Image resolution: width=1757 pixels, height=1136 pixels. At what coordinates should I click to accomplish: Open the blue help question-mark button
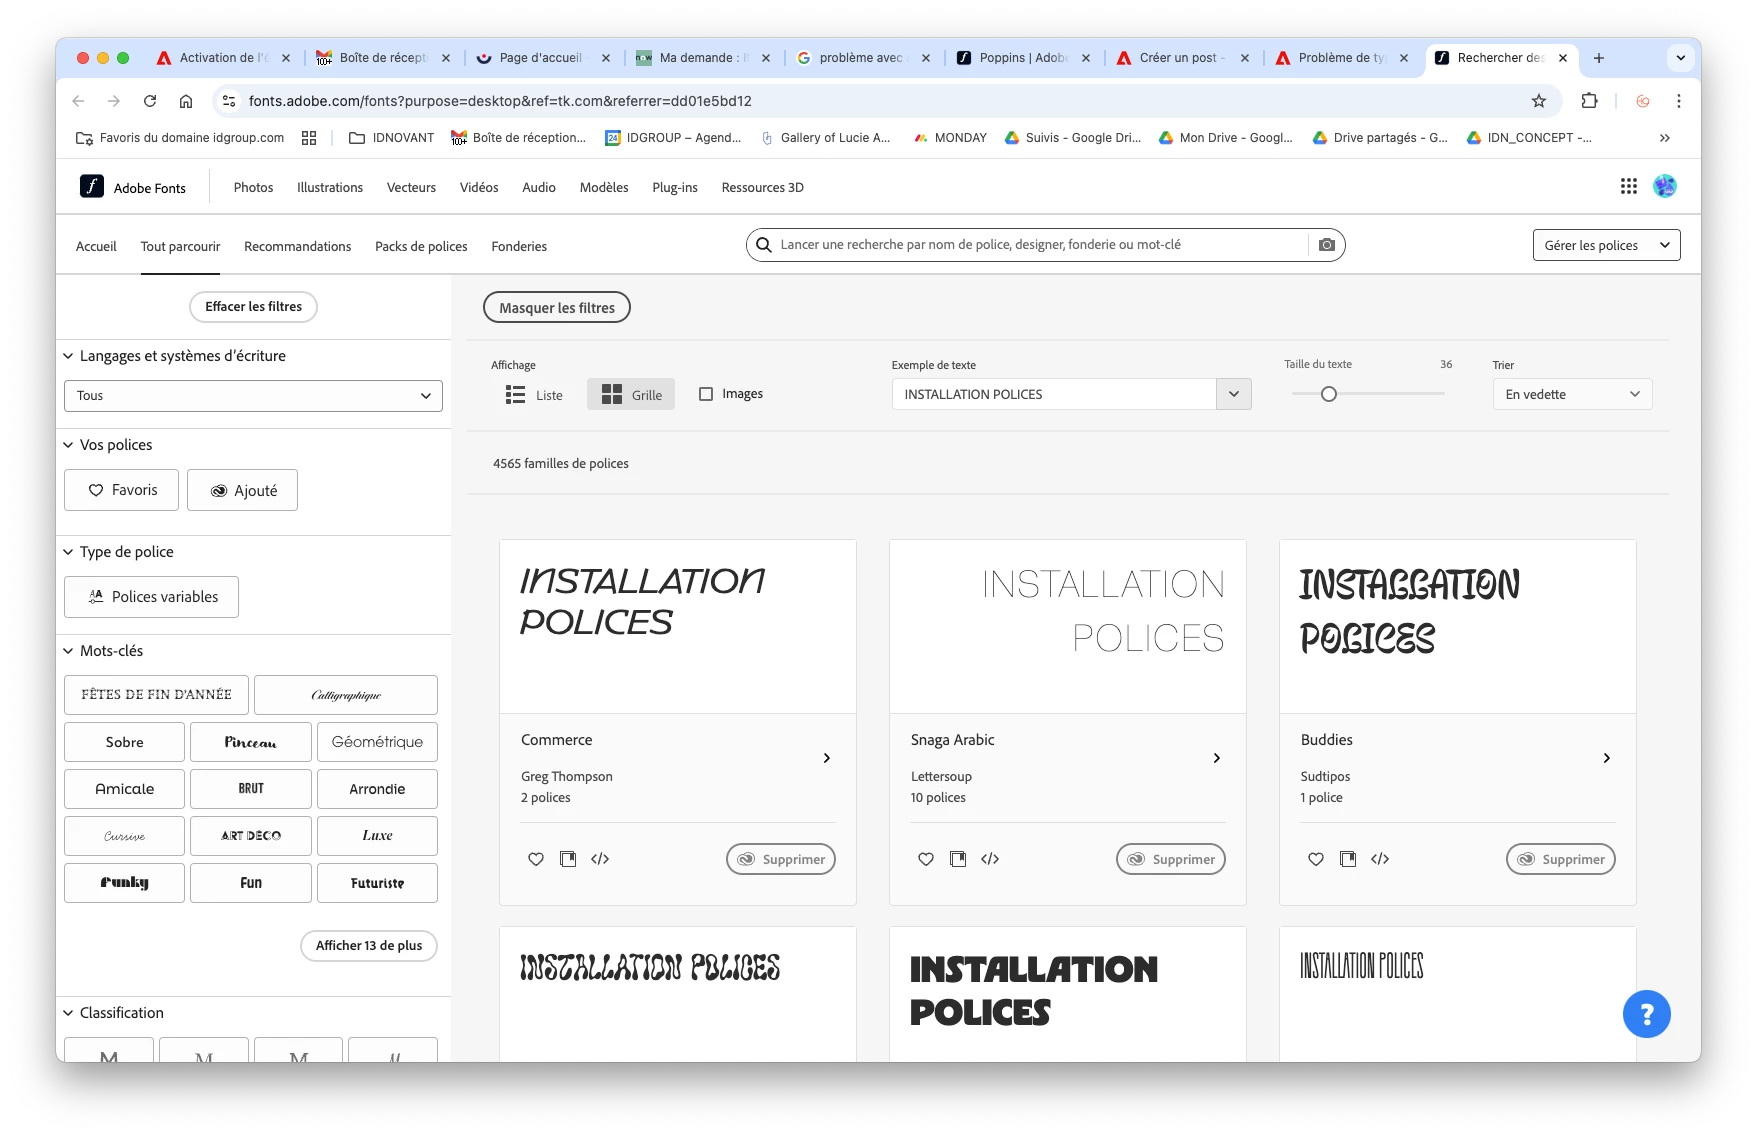pos(1646,1014)
